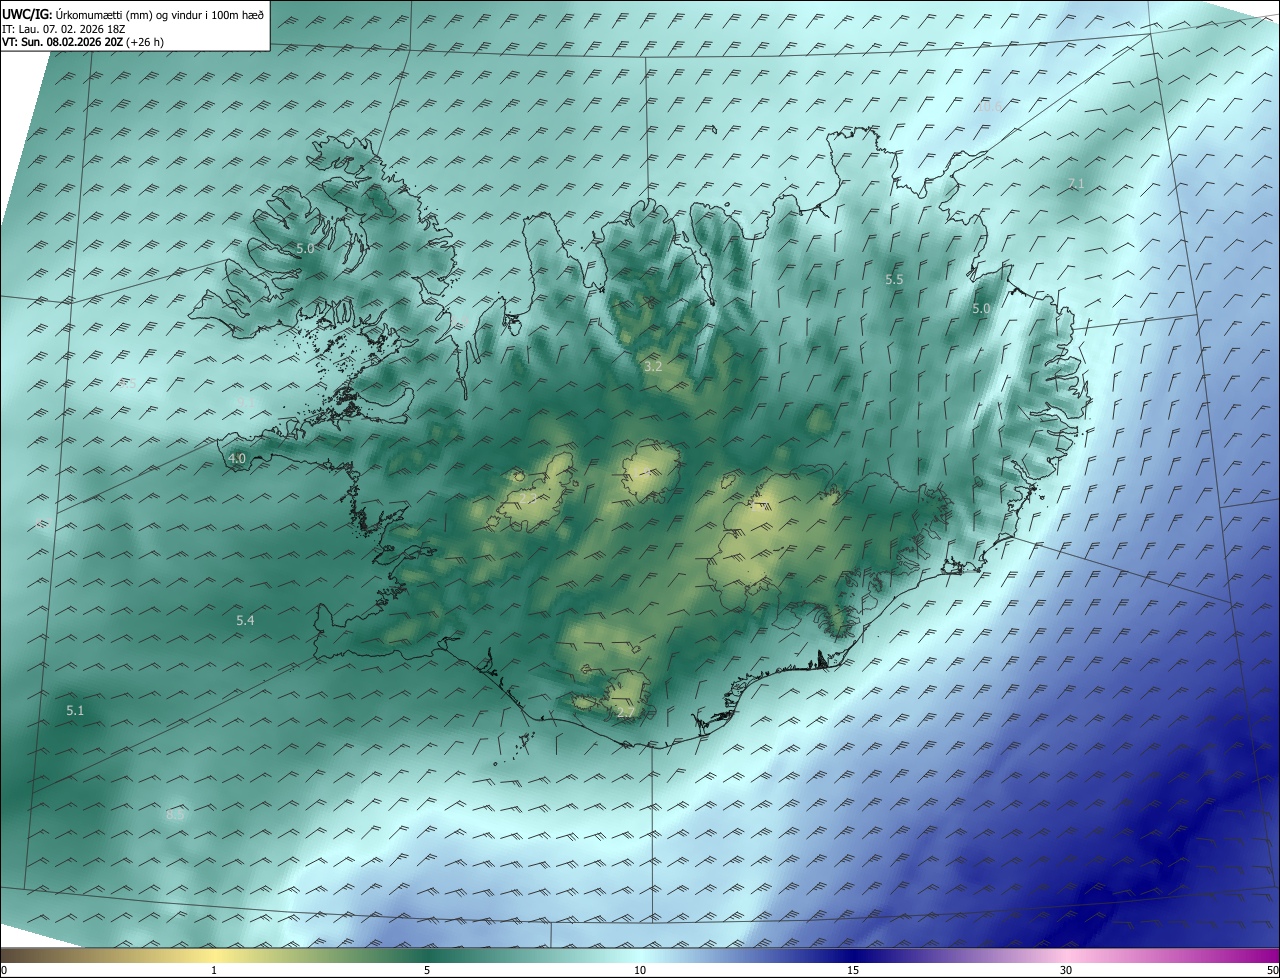Click the "1" tick on the color scale
Screen dimensions: 1280x978
[x=214, y=970]
